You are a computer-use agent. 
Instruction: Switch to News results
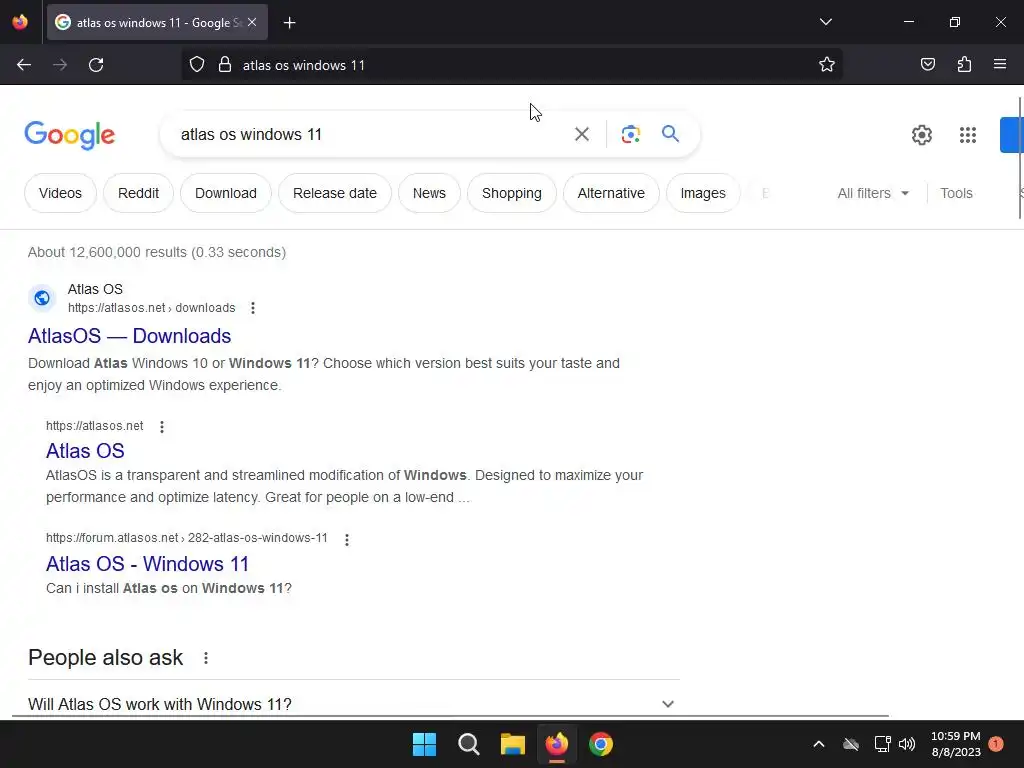pos(429,193)
